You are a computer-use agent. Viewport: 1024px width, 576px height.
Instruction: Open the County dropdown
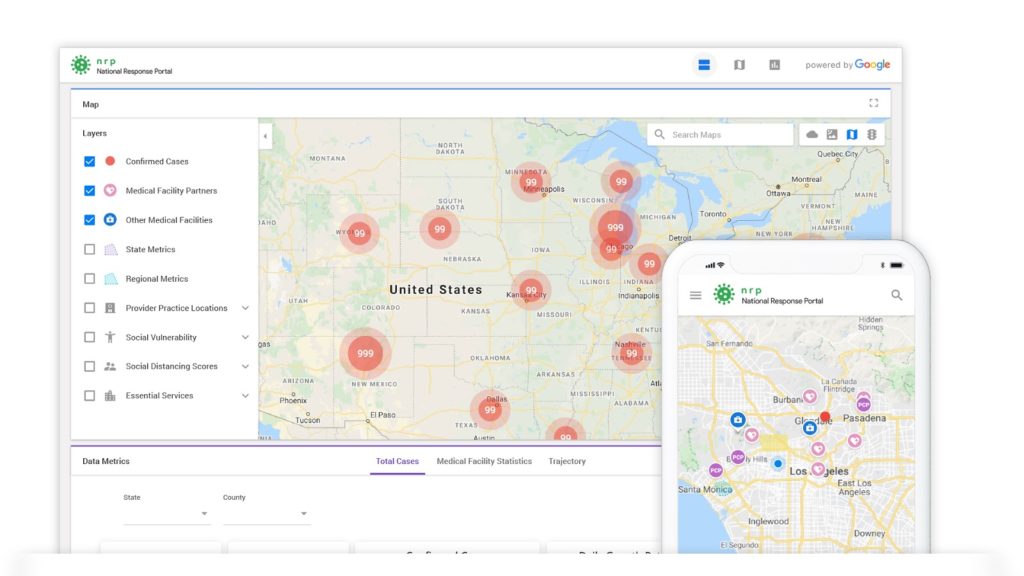pos(266,514)
